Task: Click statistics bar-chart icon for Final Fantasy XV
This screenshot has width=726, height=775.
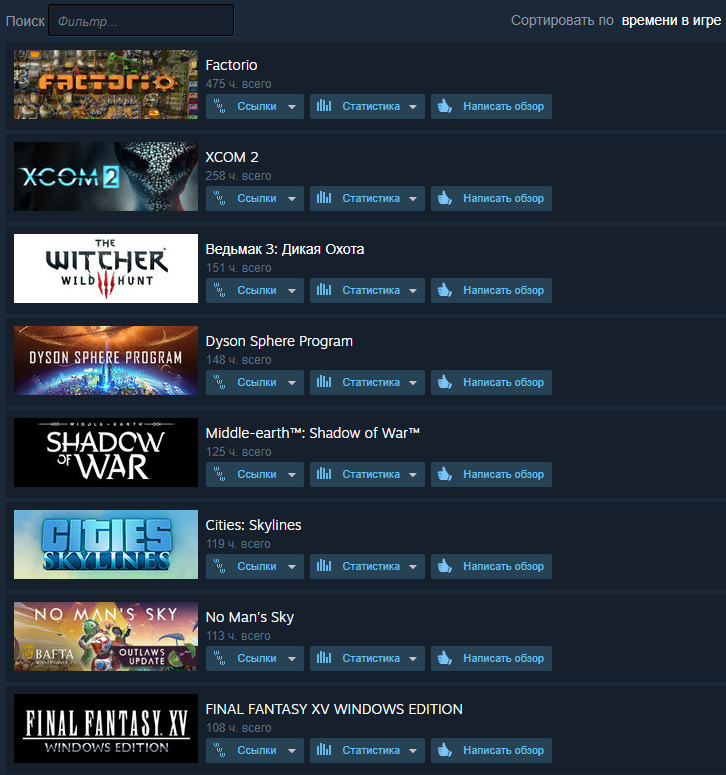Action: pos(324,750)
